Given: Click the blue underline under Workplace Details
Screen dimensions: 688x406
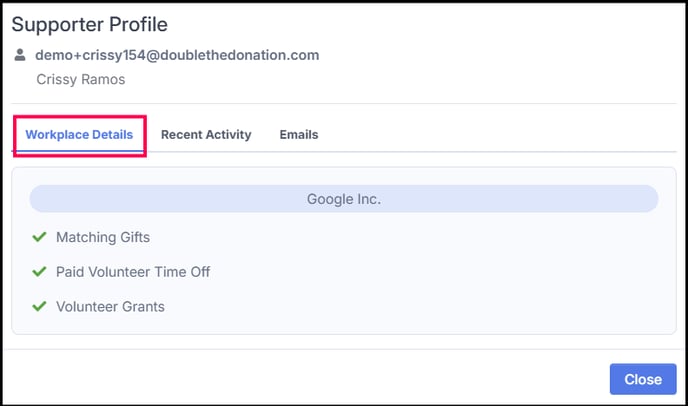Looking at the screenshot, I should [x=79, y=151].
